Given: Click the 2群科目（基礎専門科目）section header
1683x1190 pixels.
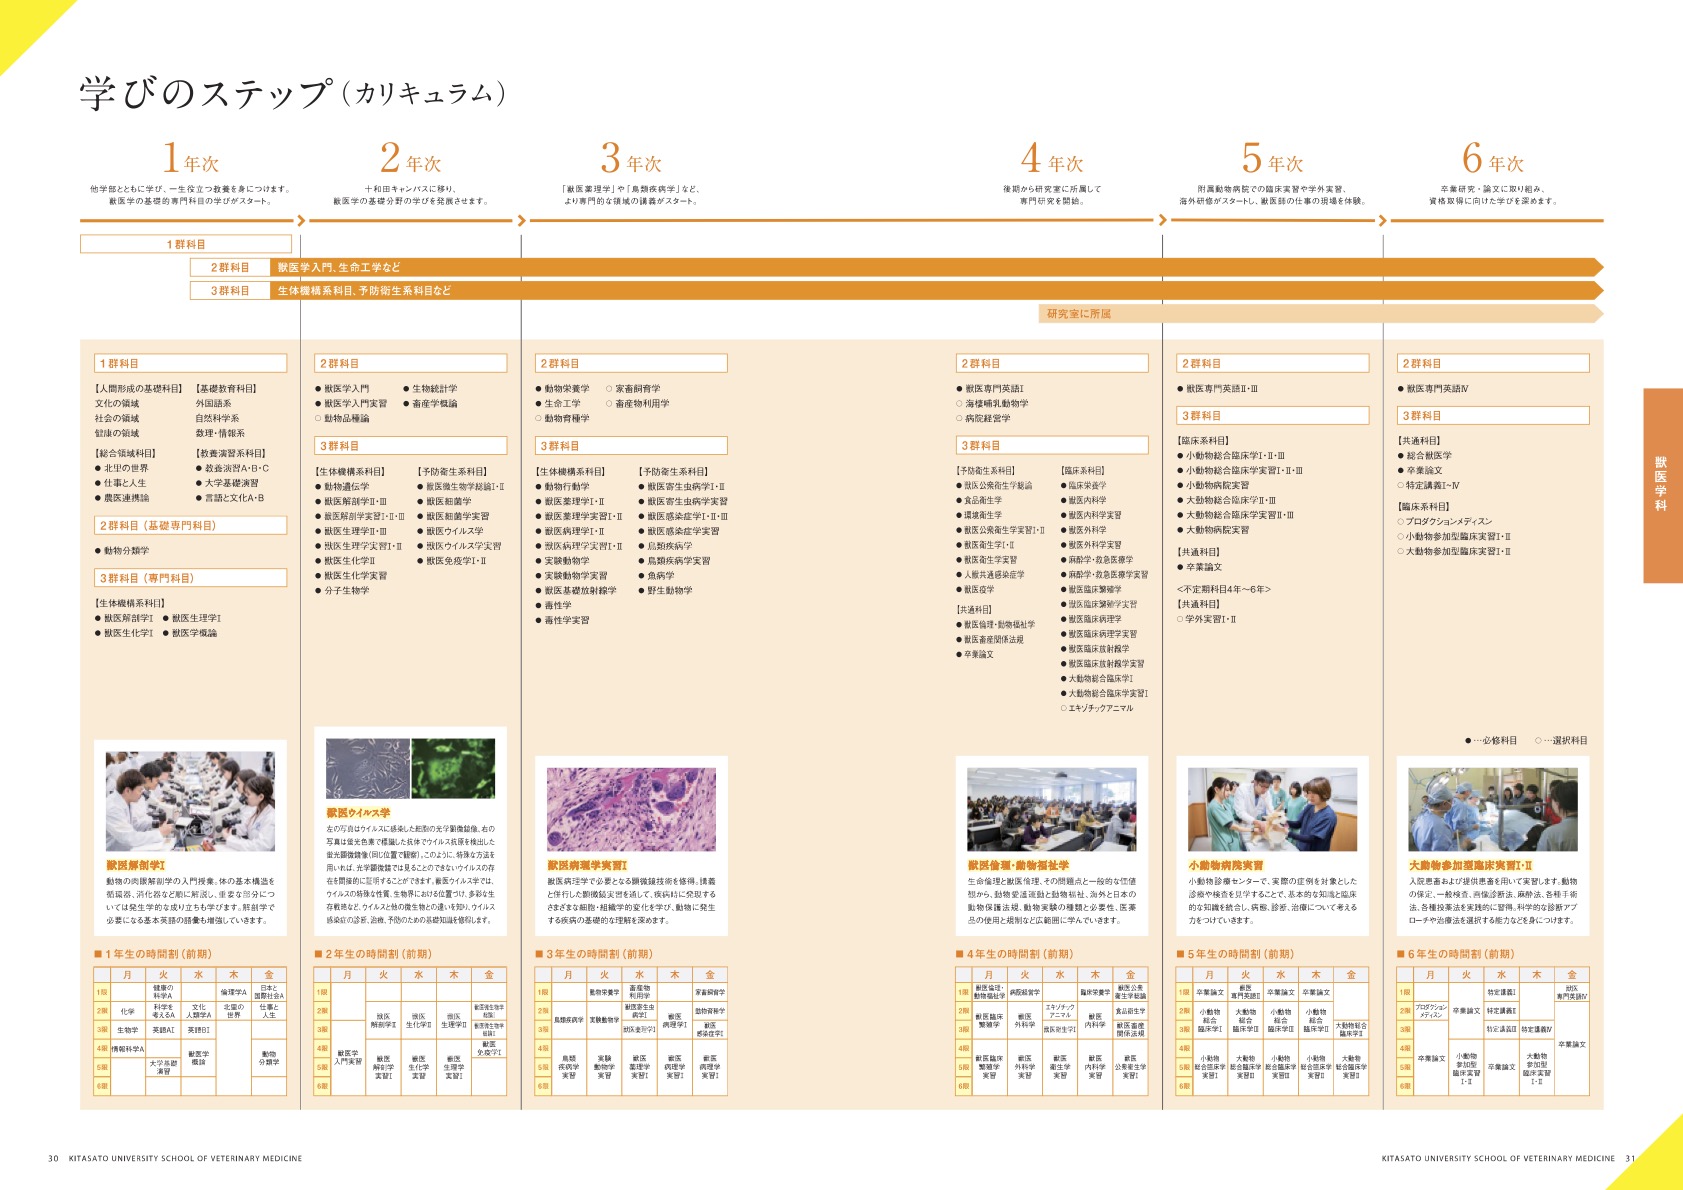Looking at the screenshot, I should 191,525.
